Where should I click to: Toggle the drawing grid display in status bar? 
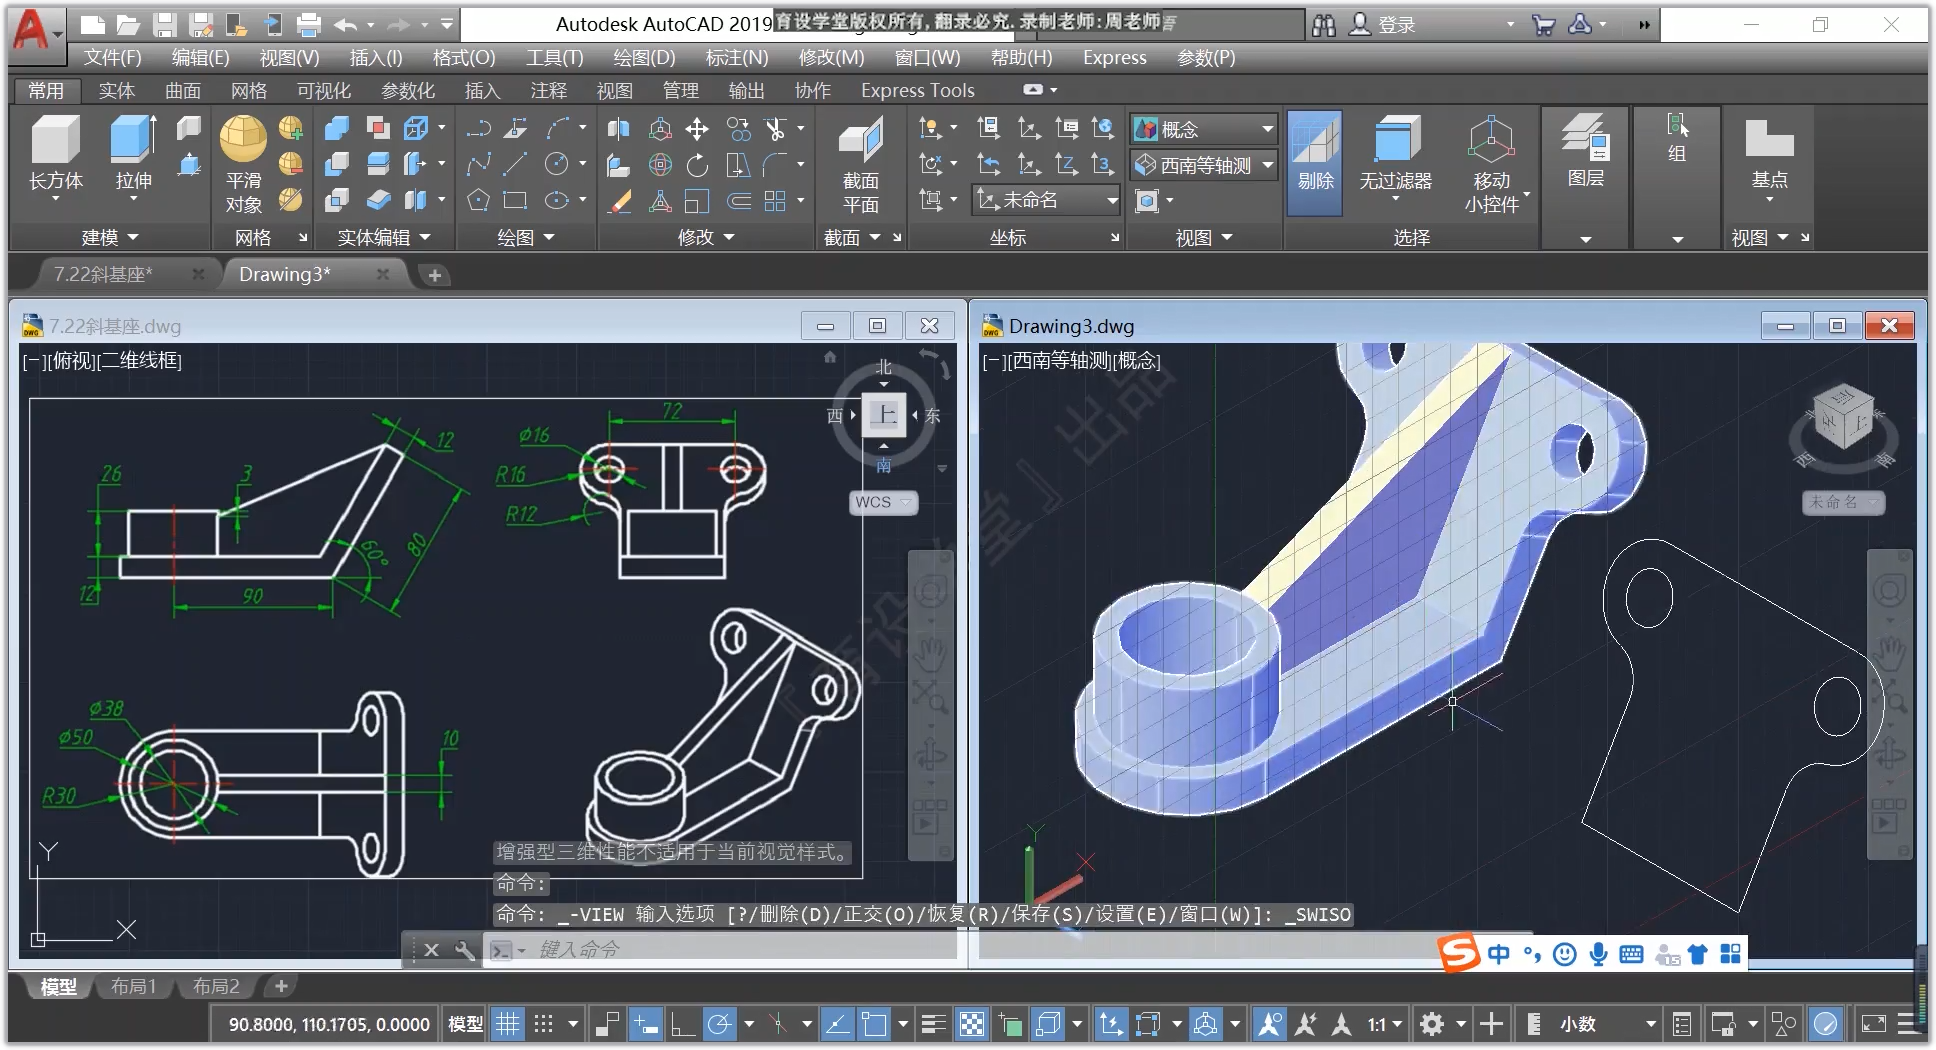pyautogui.click(x=508, y=1024)
